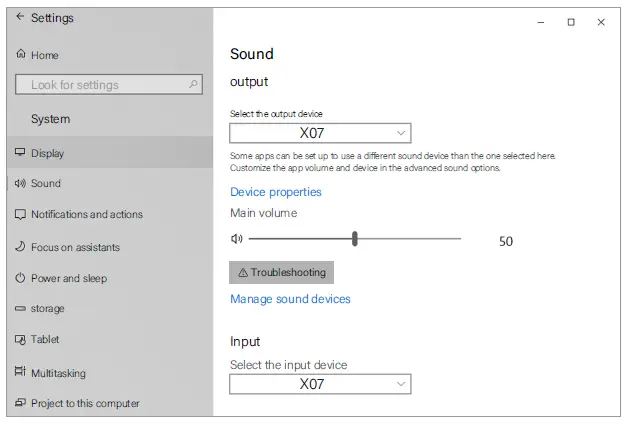Click the Multitasking icon
Screen dimensions: 629x424
pos(20,373)
